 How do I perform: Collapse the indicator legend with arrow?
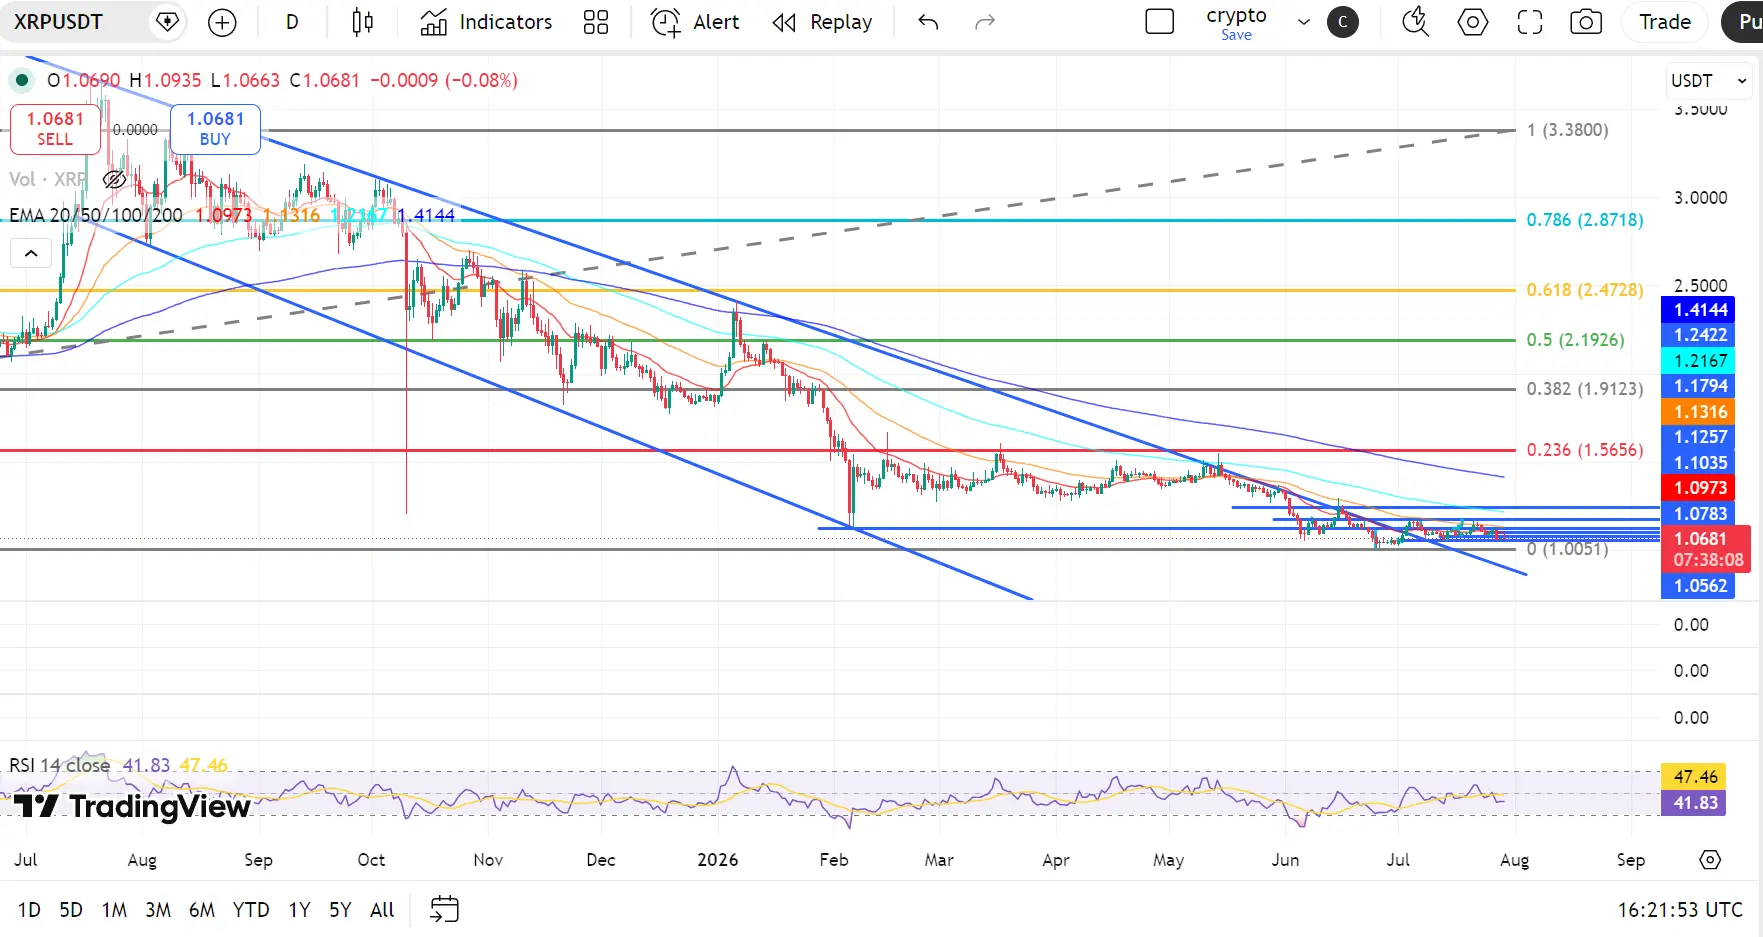tap(31, 253)
